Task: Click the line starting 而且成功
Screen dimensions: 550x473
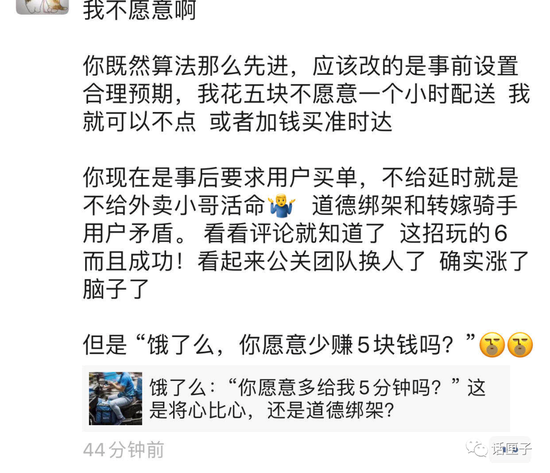Action: pos(306,261)
